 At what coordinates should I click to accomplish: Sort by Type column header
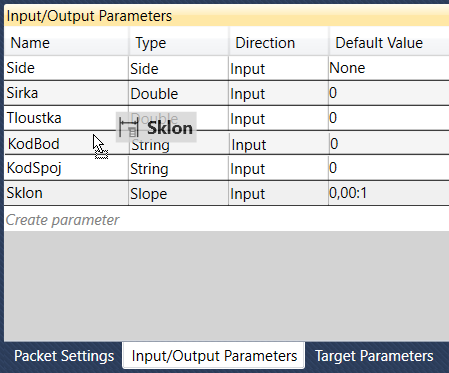(179, 43)
